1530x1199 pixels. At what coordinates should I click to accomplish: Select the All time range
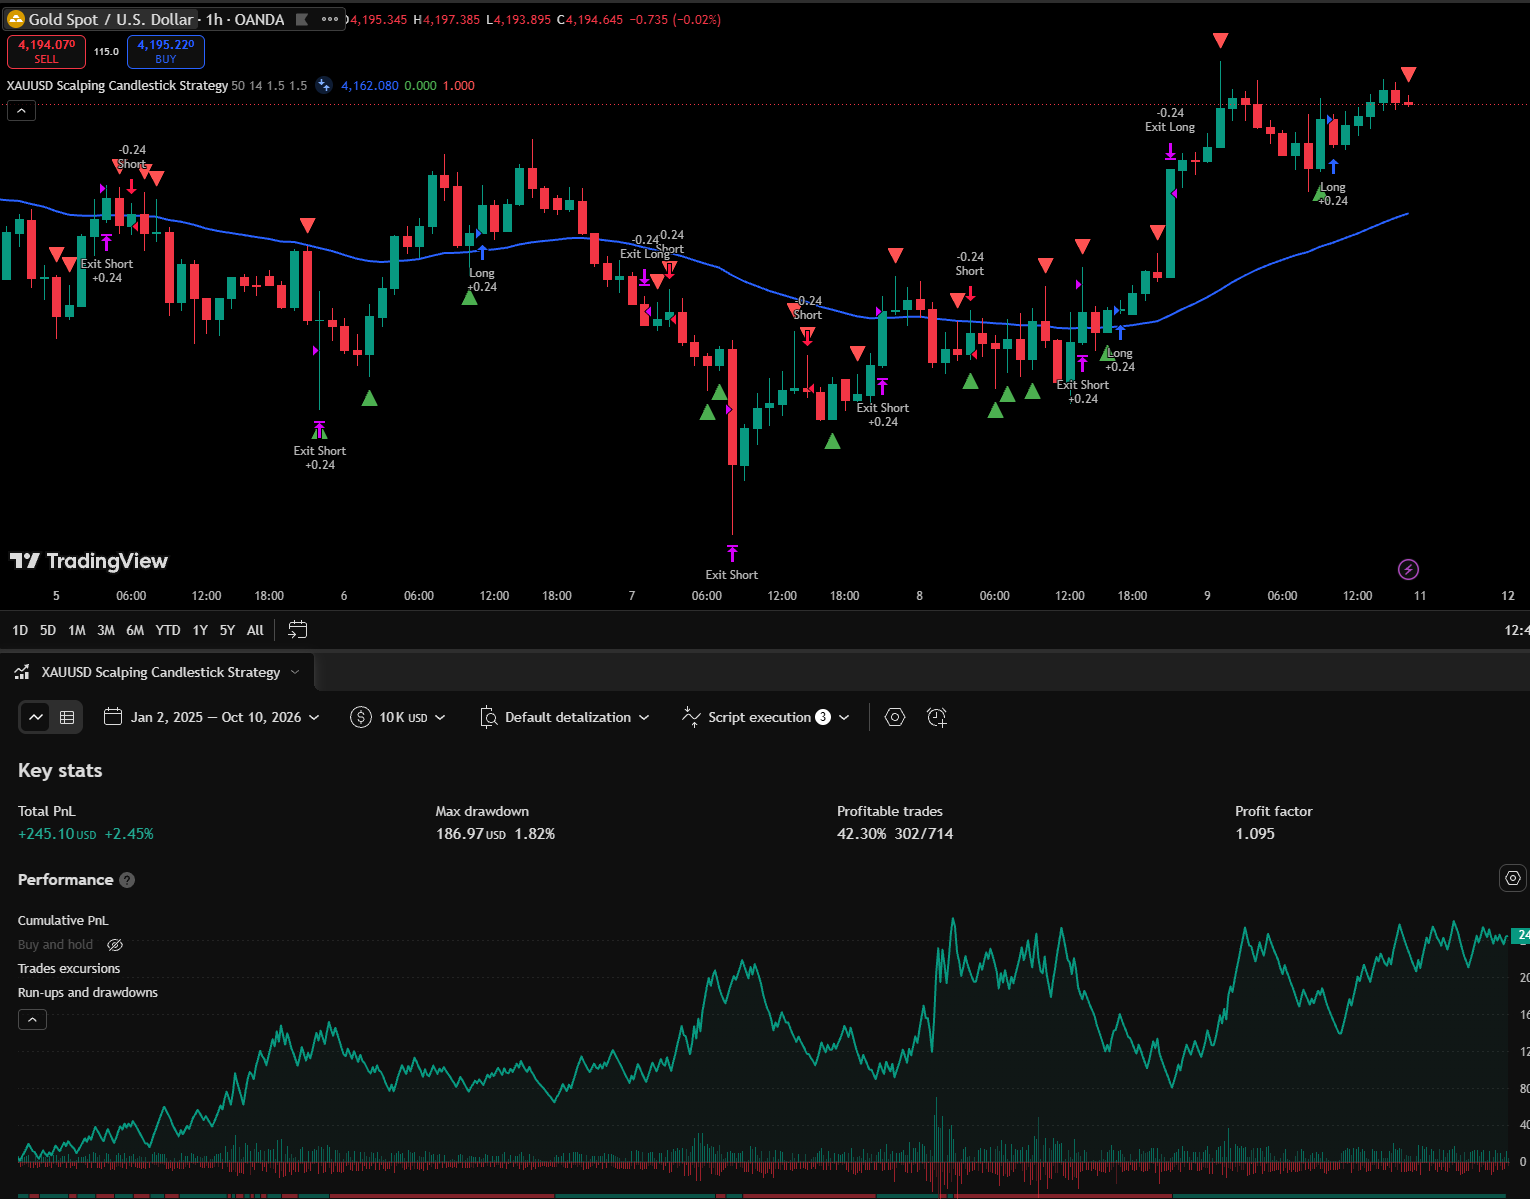point(255,630)
